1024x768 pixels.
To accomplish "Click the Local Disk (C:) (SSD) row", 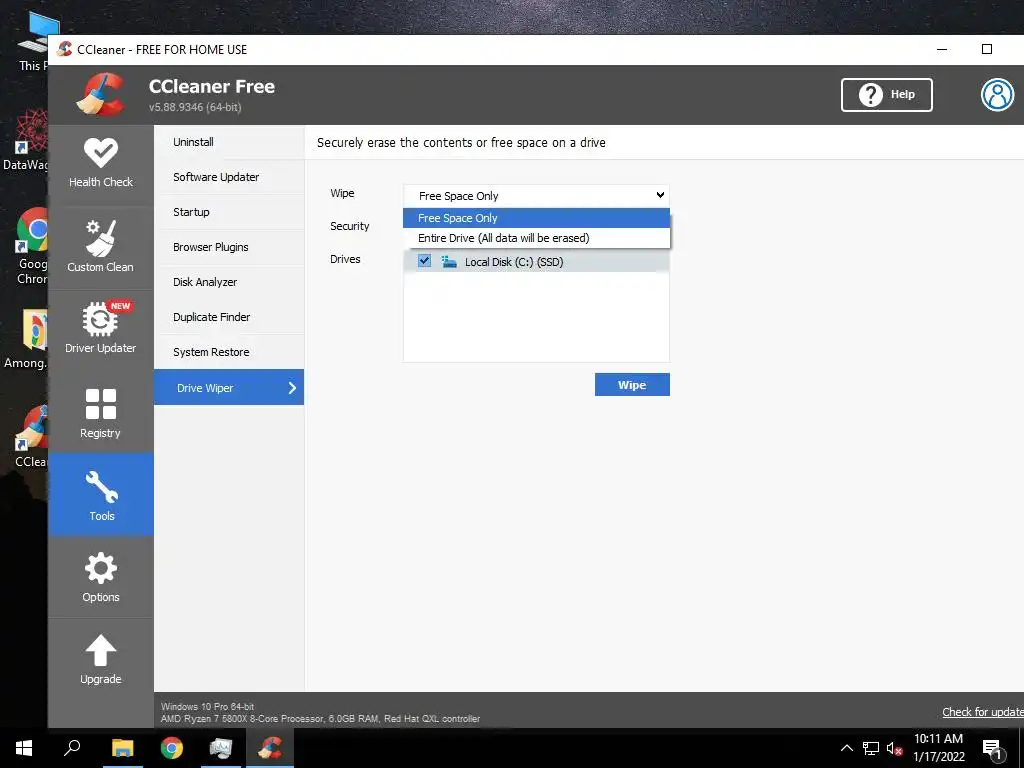I will pos(536,262).
